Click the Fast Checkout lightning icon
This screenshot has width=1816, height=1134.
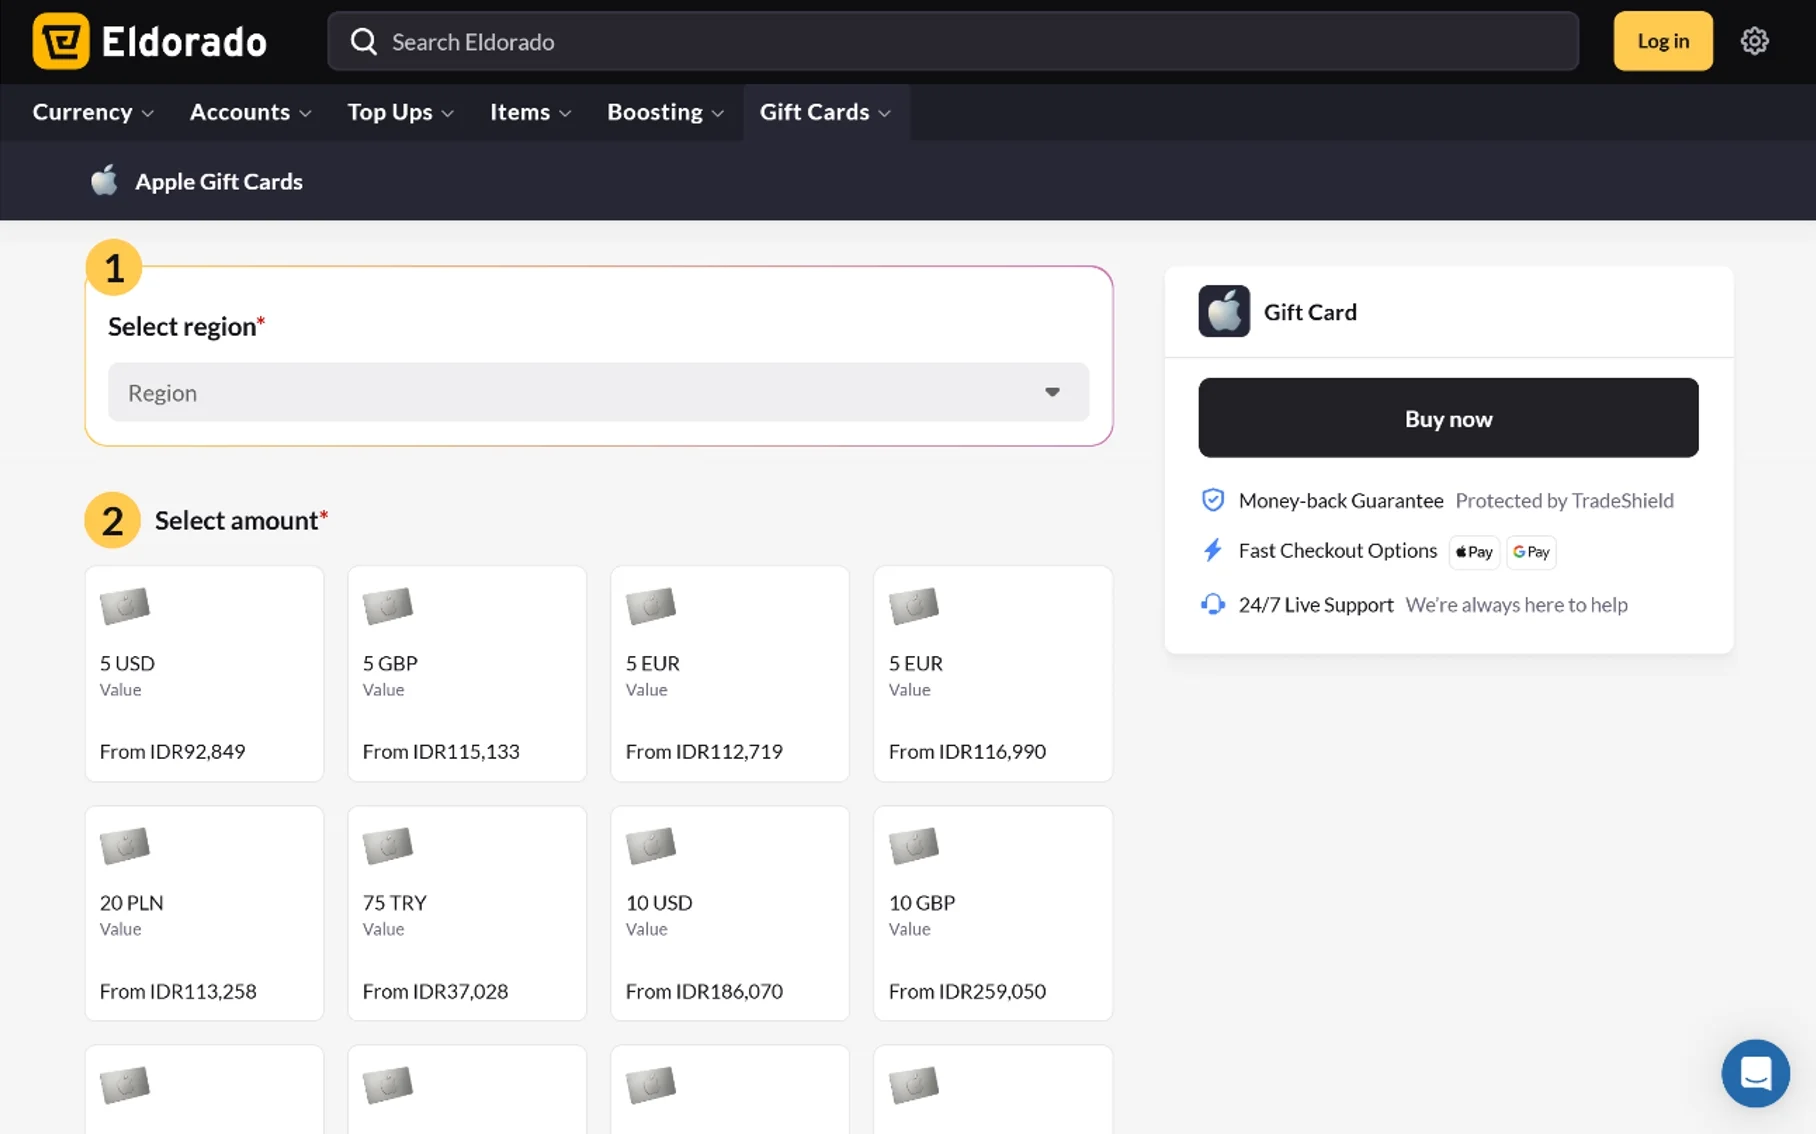click(1212, 550)
